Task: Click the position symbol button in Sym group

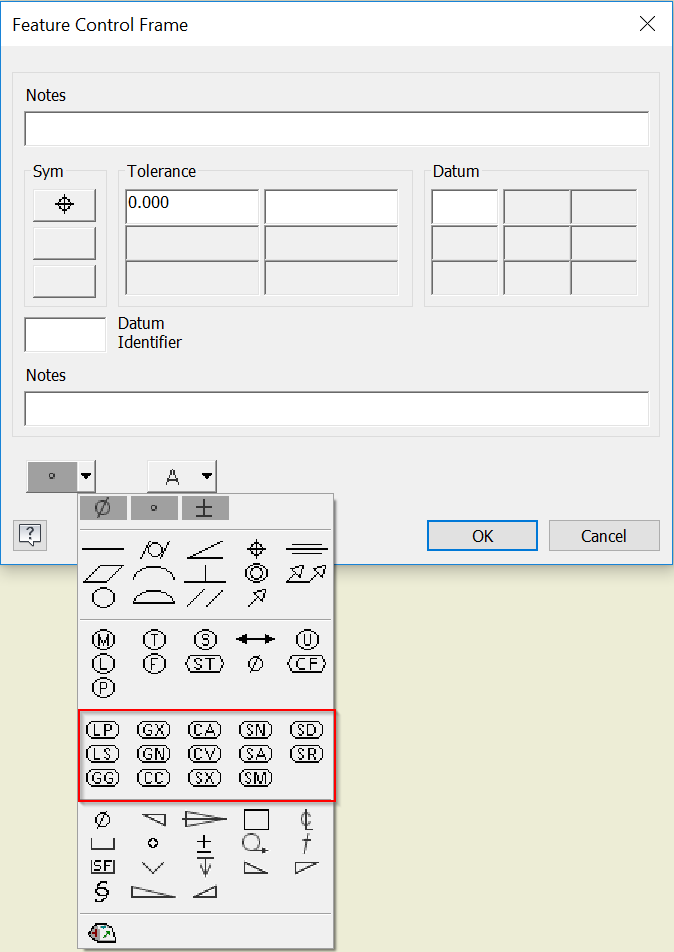Action: click(63, 205)
